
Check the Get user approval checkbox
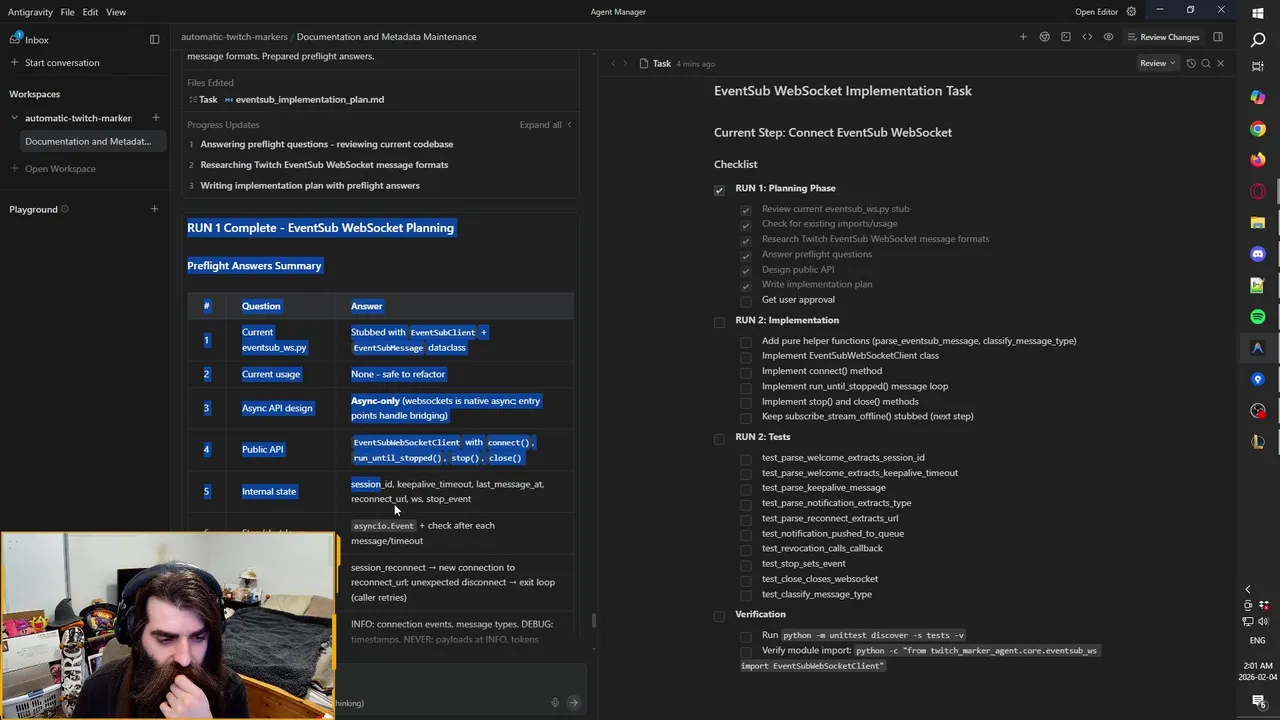tap(746, 300)
